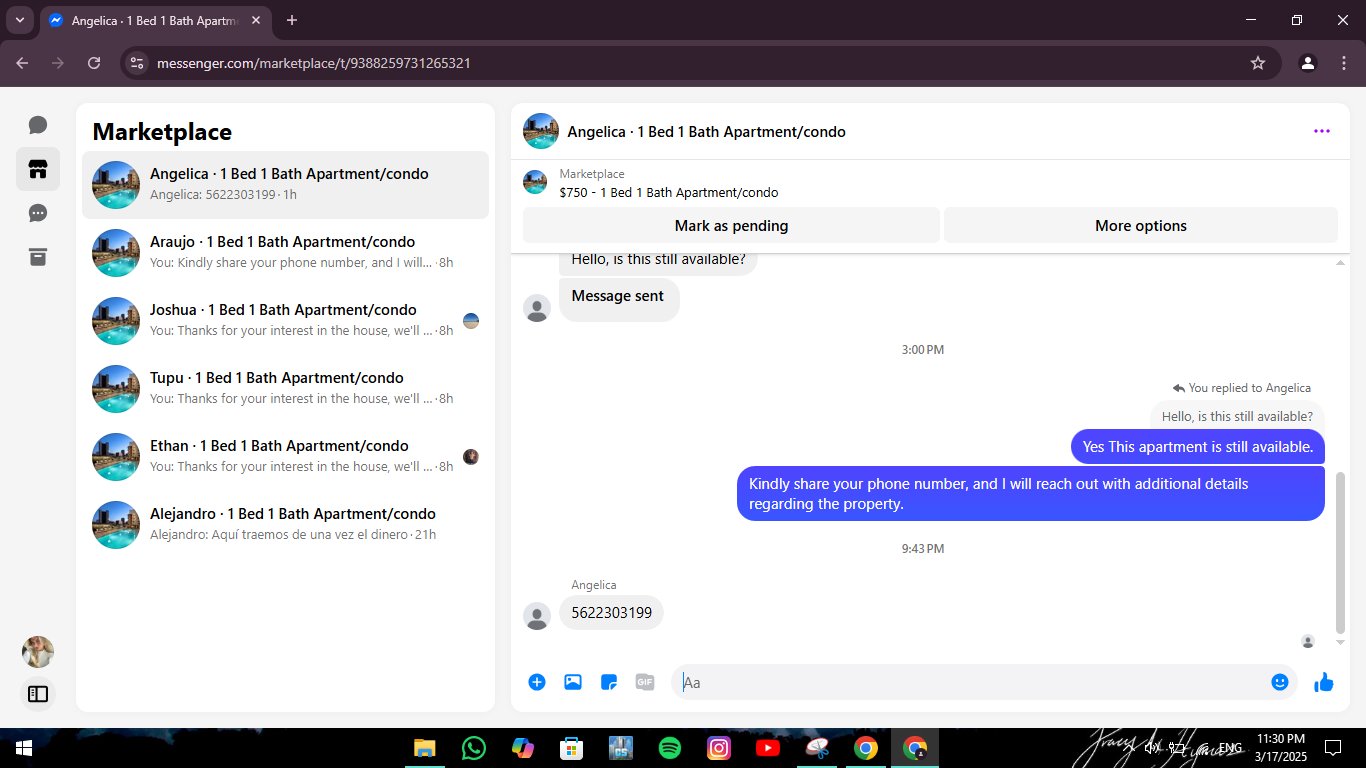Open the GIF picker icon
The image size is (1366, 768).
point(645,682)
